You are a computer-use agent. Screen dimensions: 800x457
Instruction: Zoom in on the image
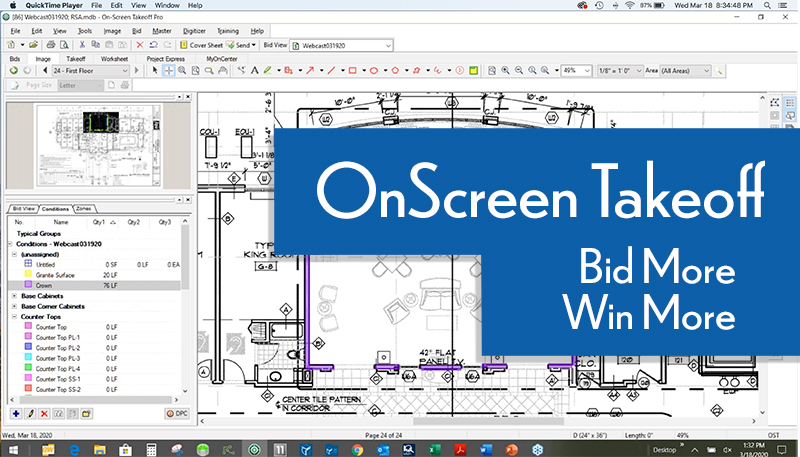pos(505,70)
